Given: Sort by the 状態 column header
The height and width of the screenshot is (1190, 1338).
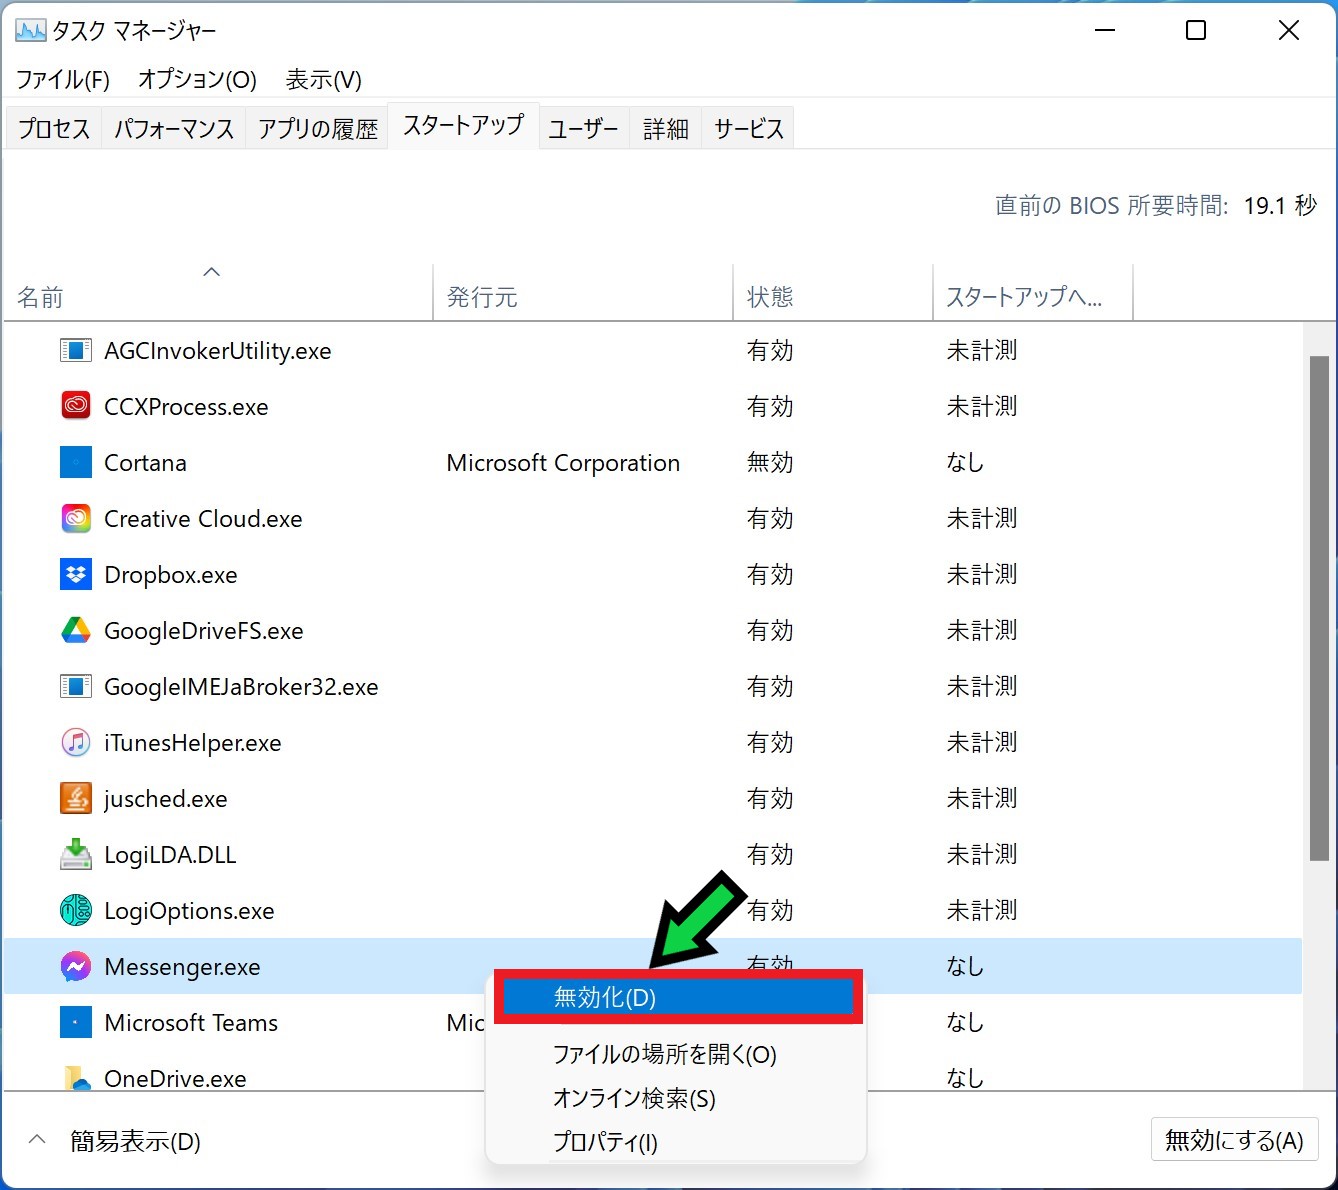Looking at the screenshot, I should tap(833, 292).
